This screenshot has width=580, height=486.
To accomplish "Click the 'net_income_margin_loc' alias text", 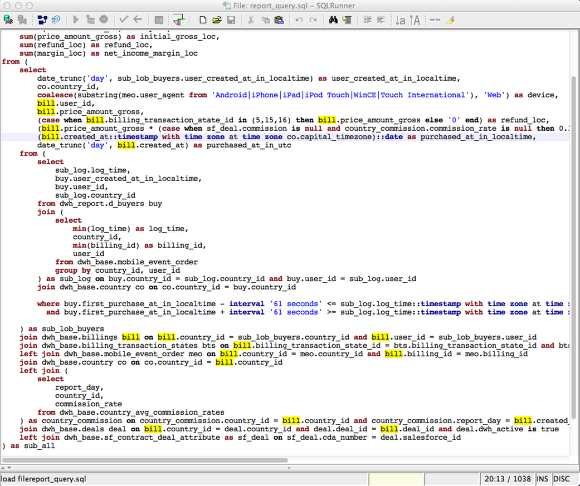I will [x=151, y=53].
